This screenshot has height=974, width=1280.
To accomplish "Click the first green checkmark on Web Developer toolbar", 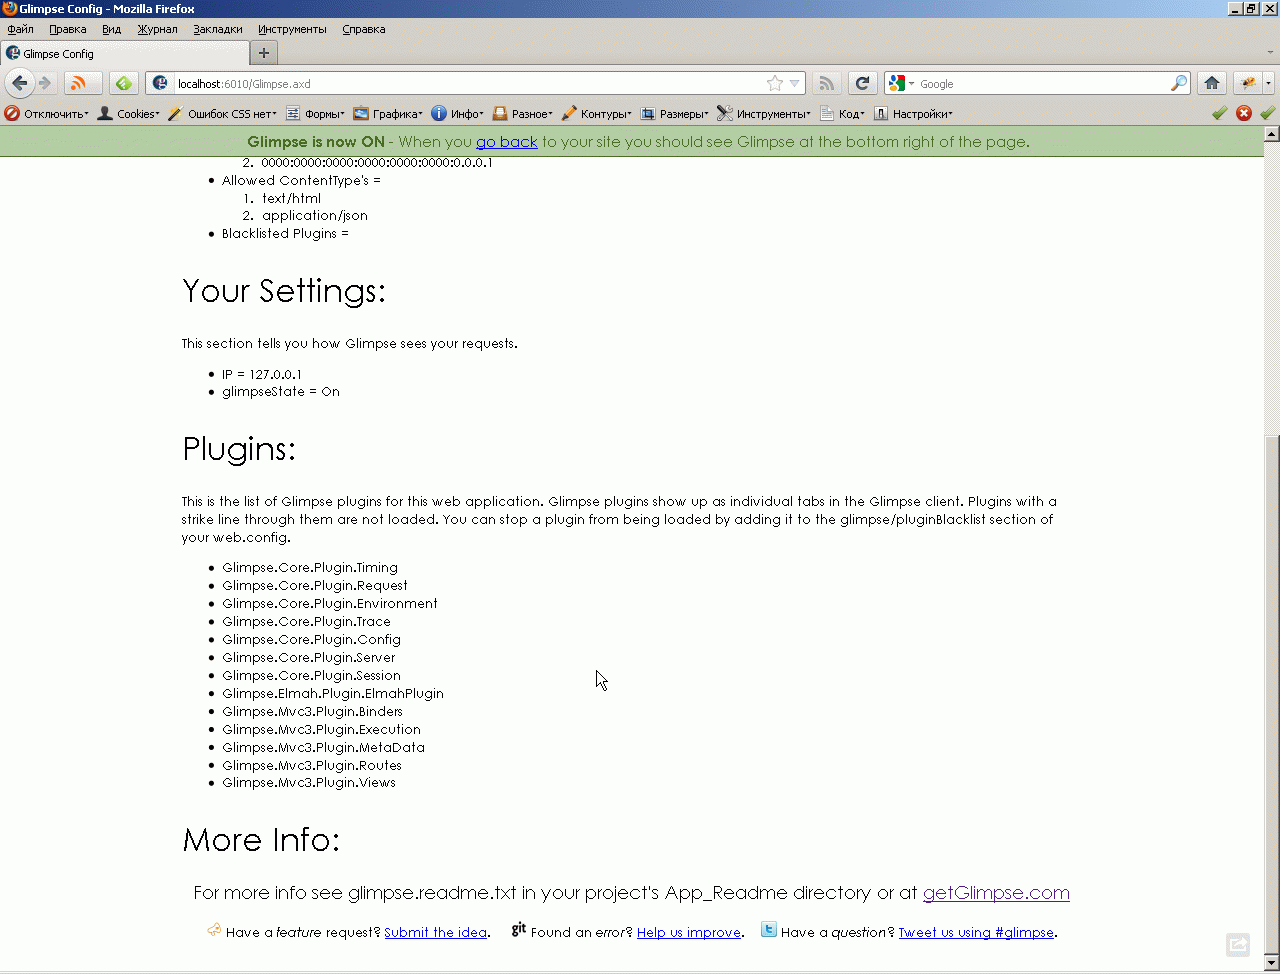I will [1219, 113].
